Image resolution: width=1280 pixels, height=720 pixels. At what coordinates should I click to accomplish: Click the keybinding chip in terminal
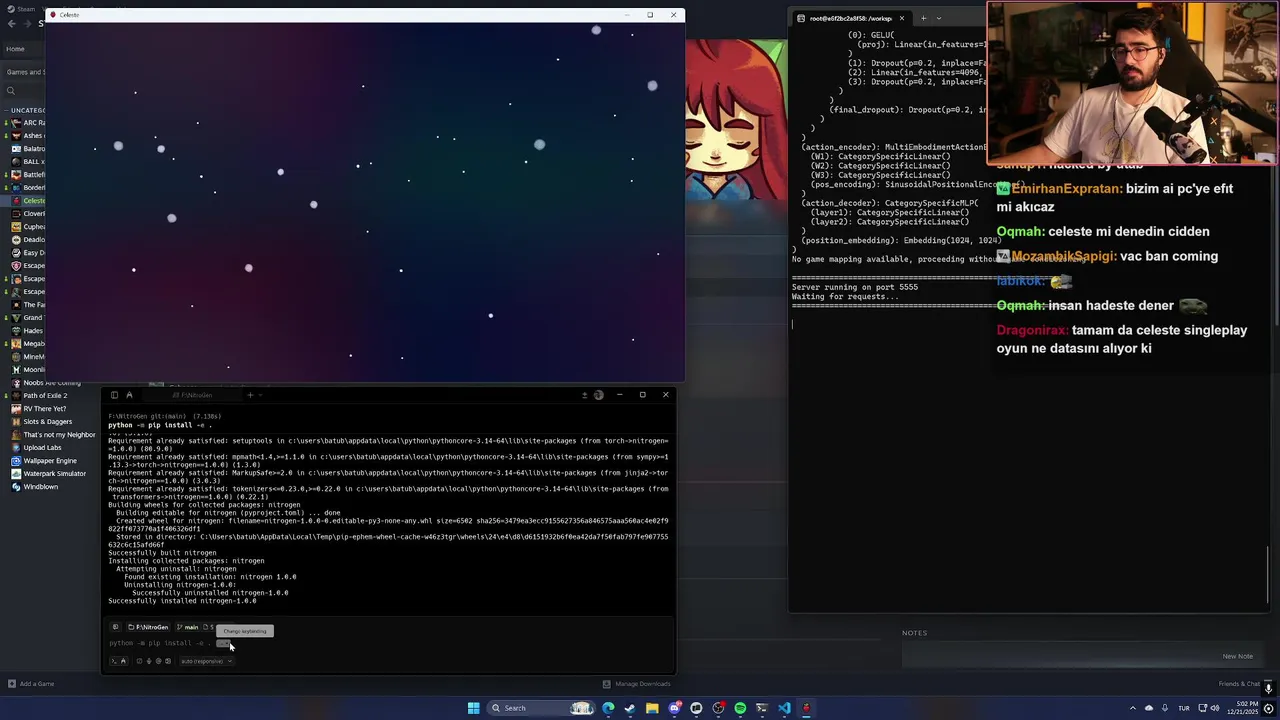(x=224, y=643)
